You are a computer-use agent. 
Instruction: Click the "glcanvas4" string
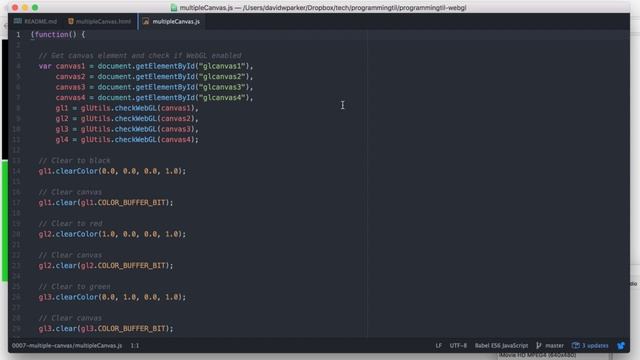(x=223, y=98)
